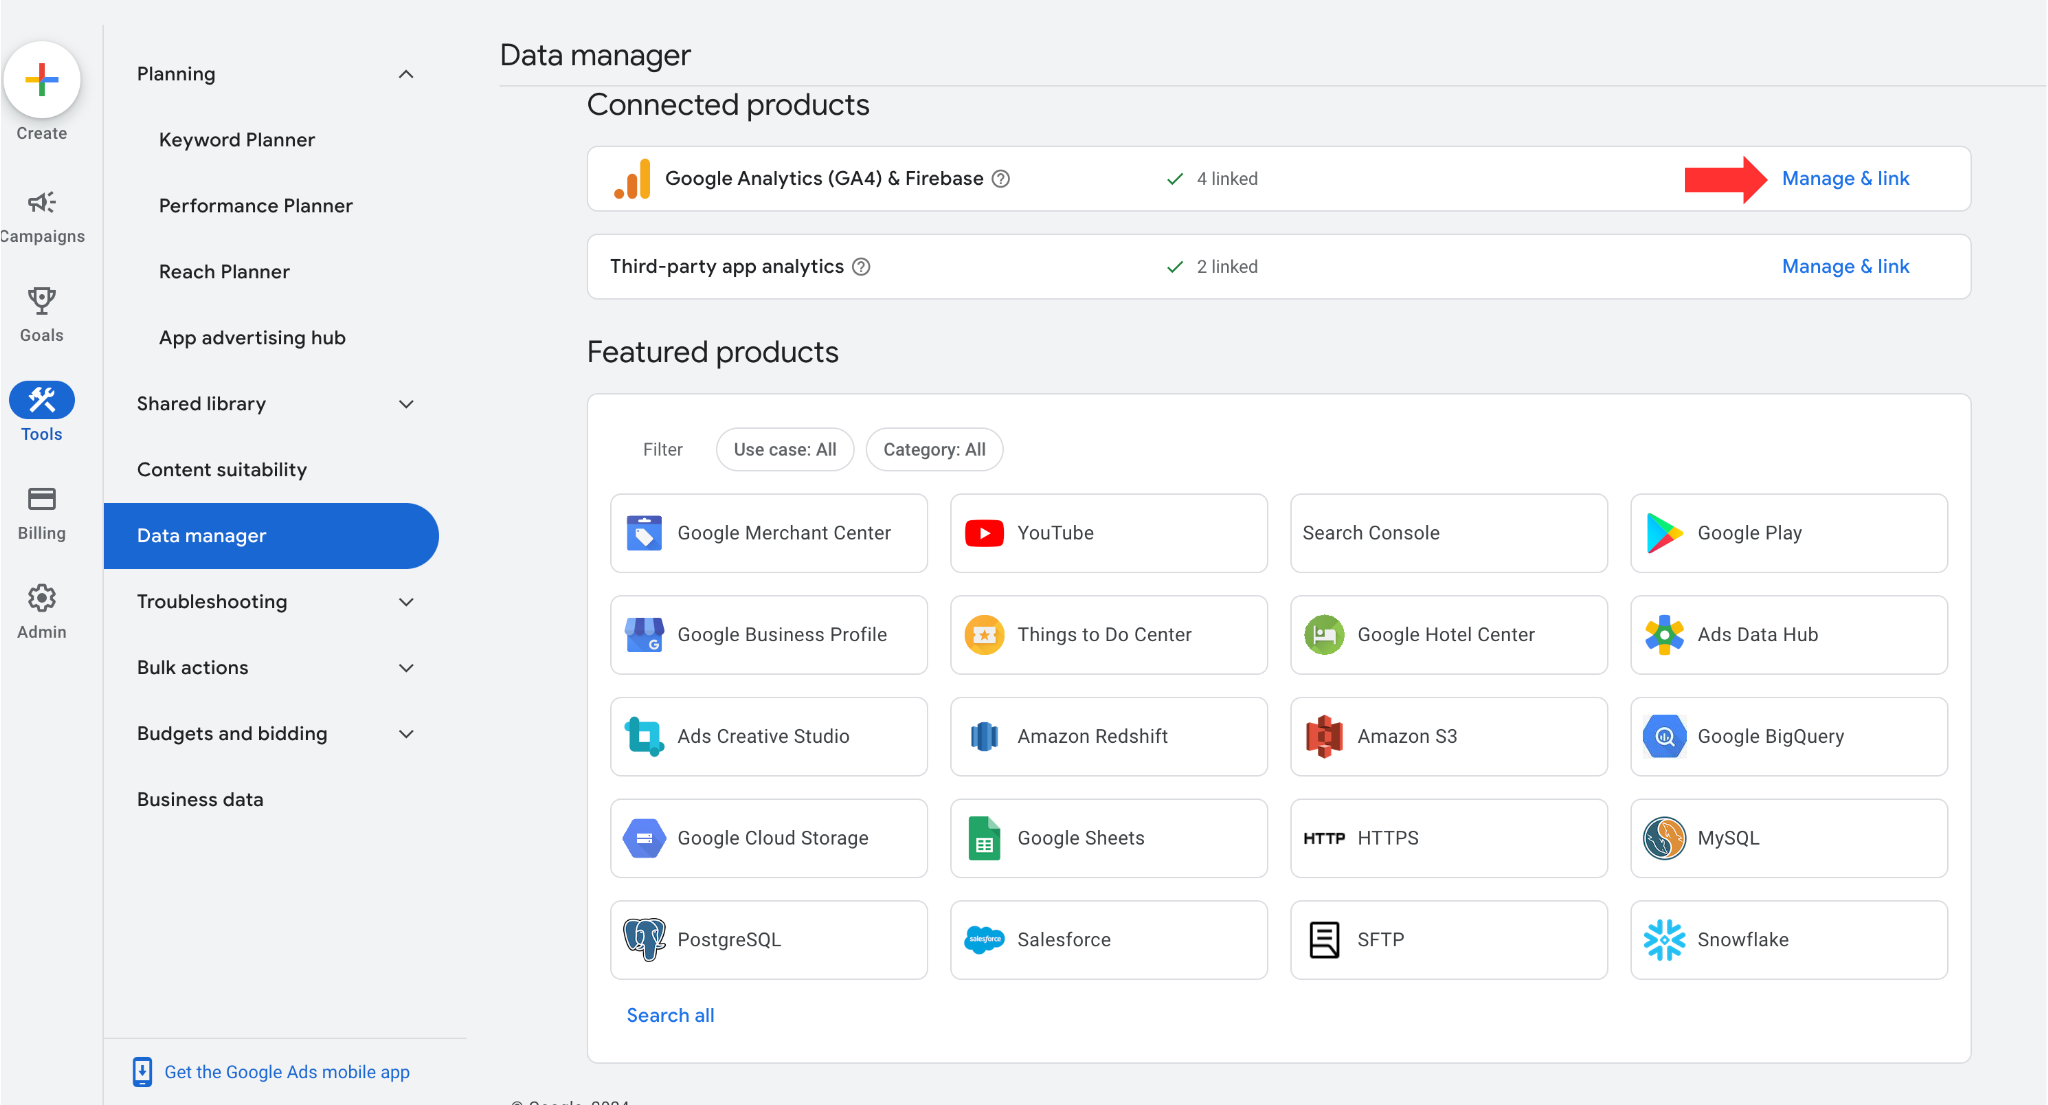Viewport: 2048px width, 1105px height.
Task: Click help icon beside Third-party app analytics
Action: point(861,267)
